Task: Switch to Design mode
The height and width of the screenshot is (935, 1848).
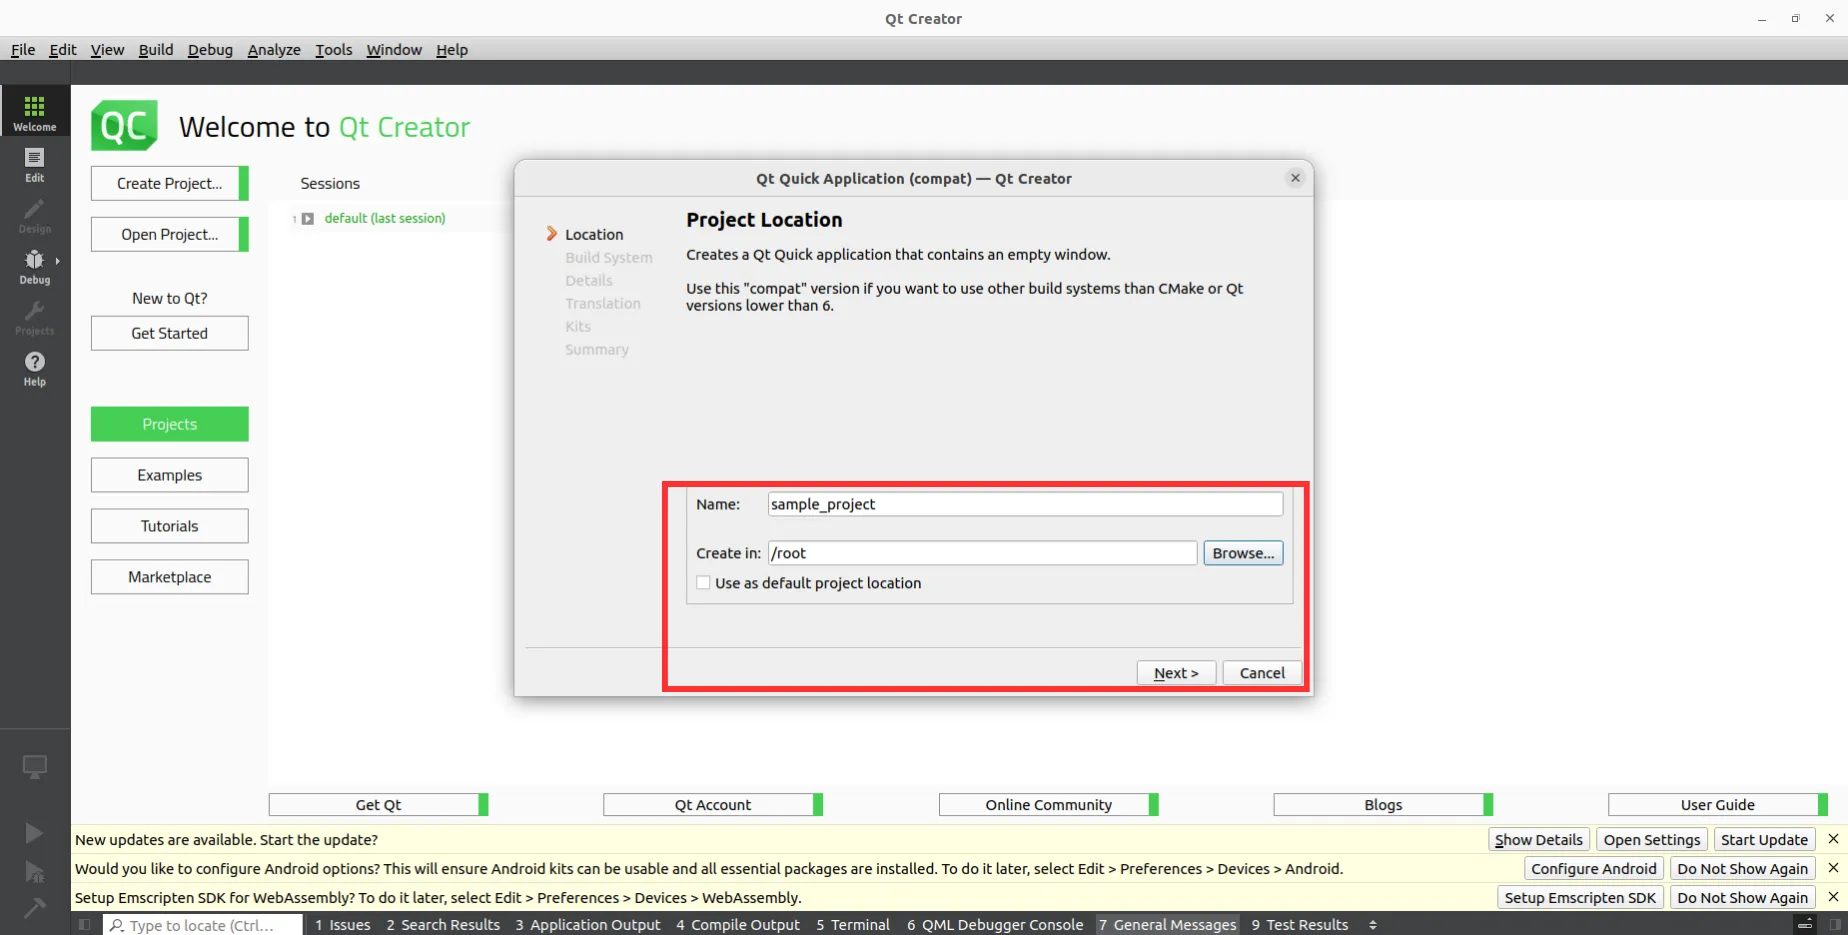Action: point(34,213)
